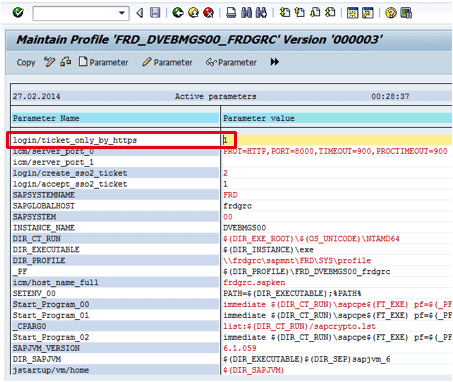
Task: Select the DIR_CT_RUN parameter name
Action: pyautogui.click(x=37, y=239)
